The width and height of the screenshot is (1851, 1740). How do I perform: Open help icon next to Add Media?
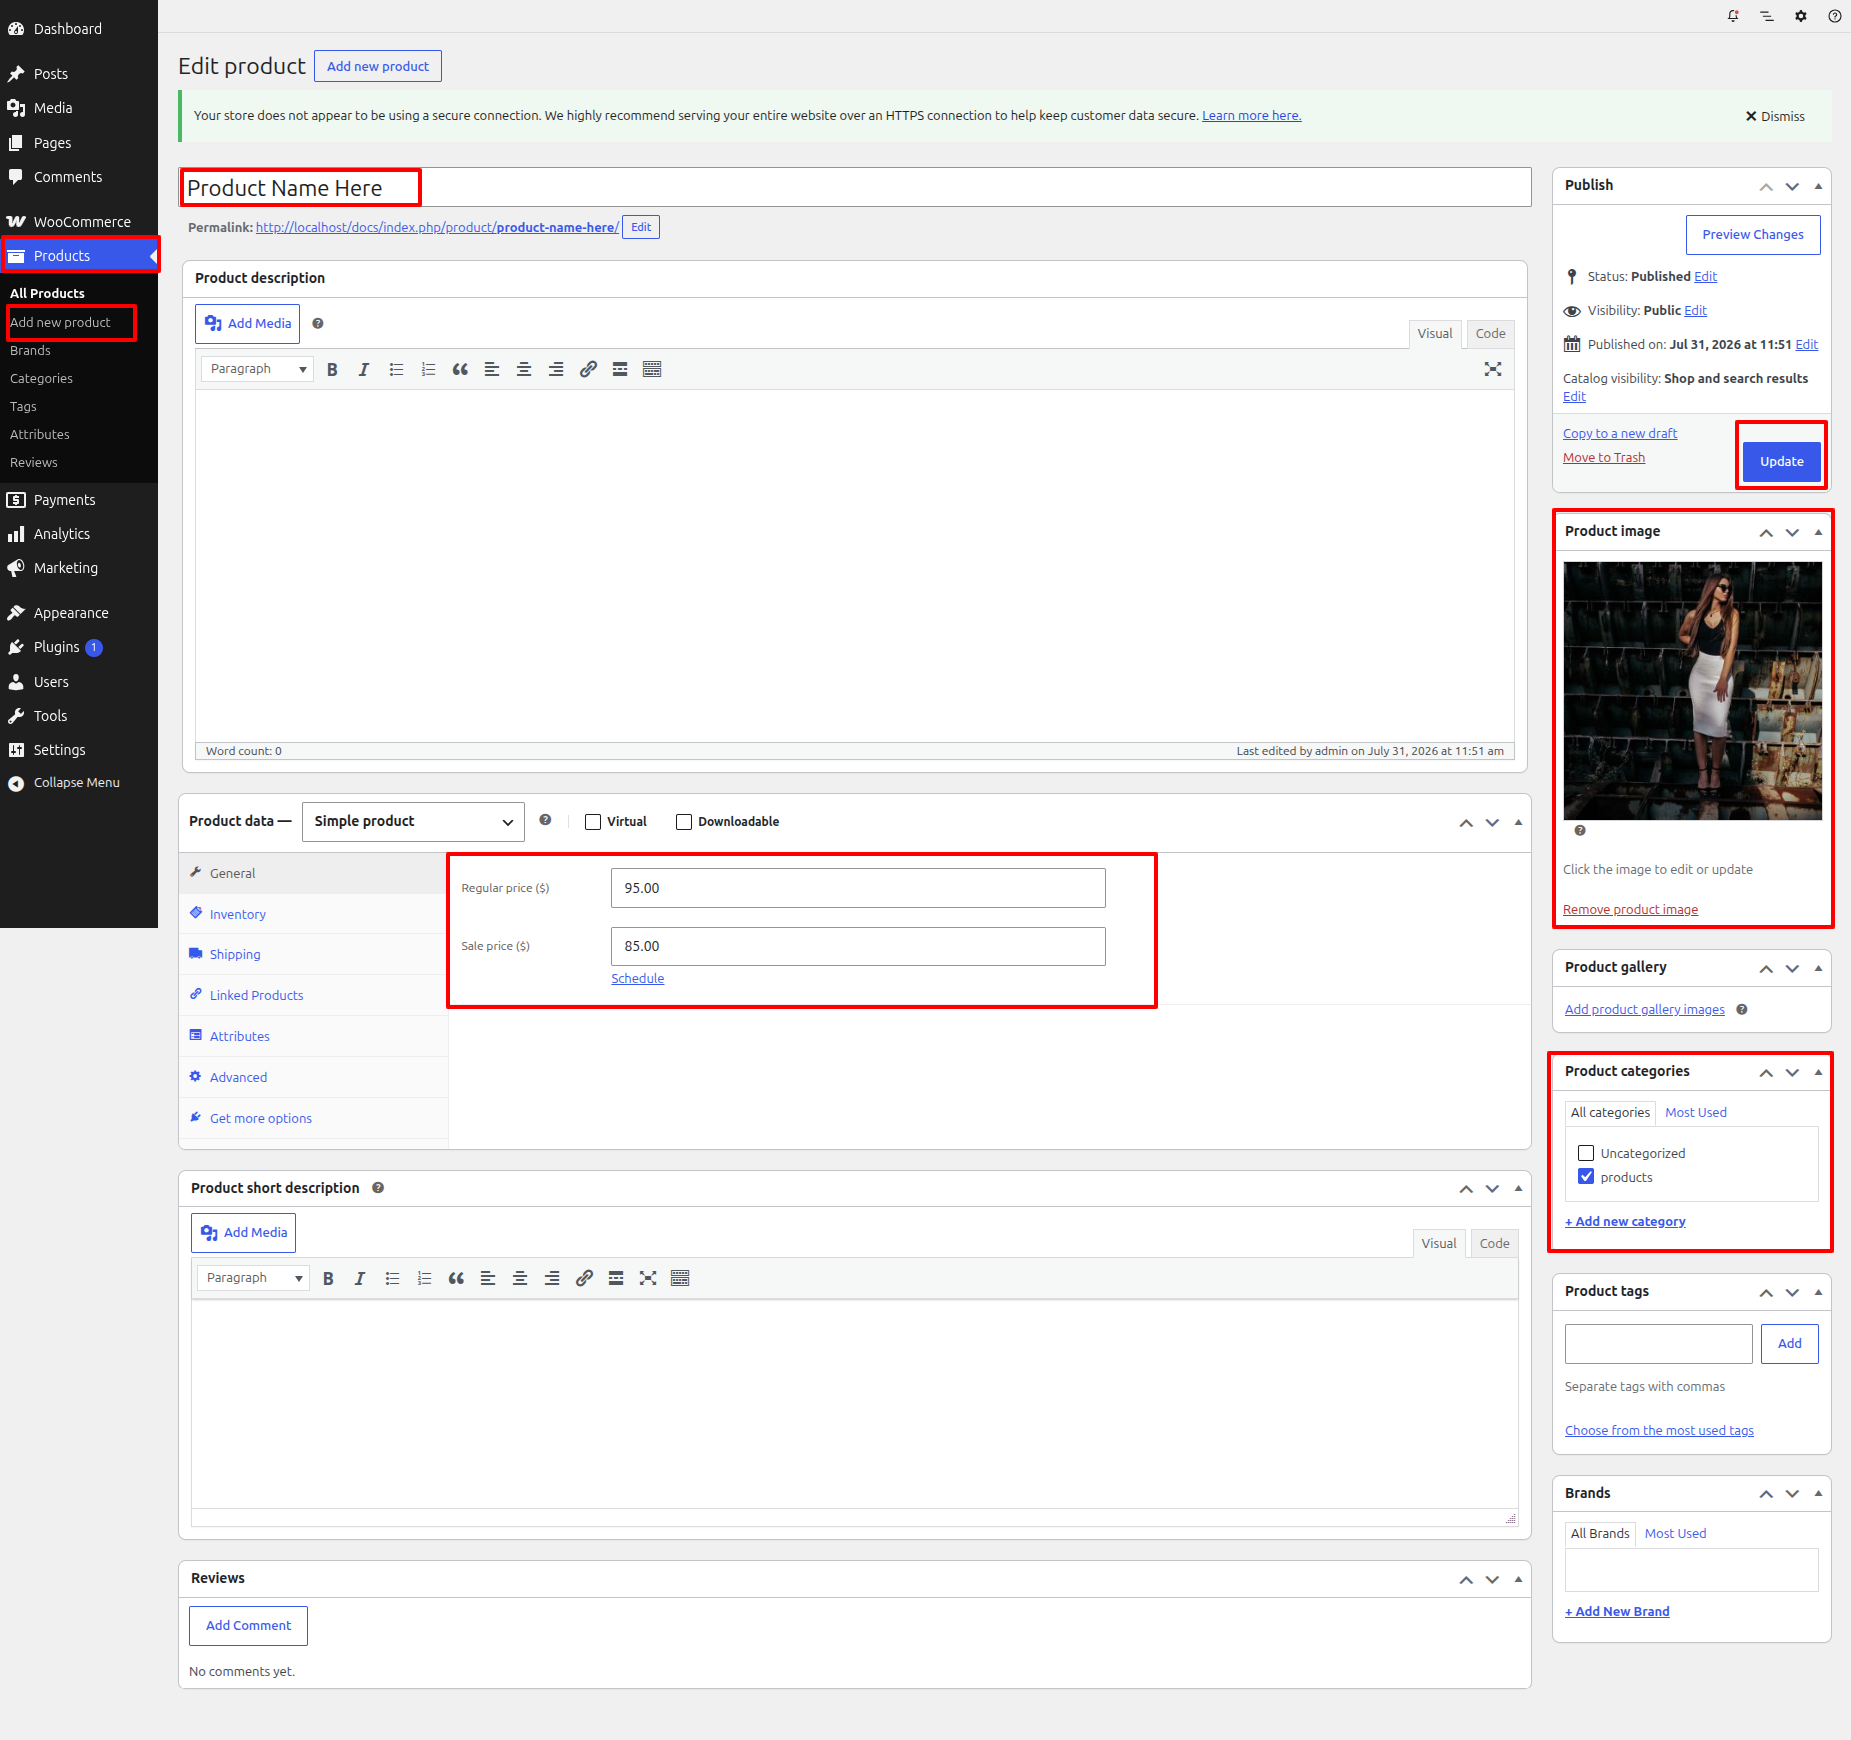318,323
